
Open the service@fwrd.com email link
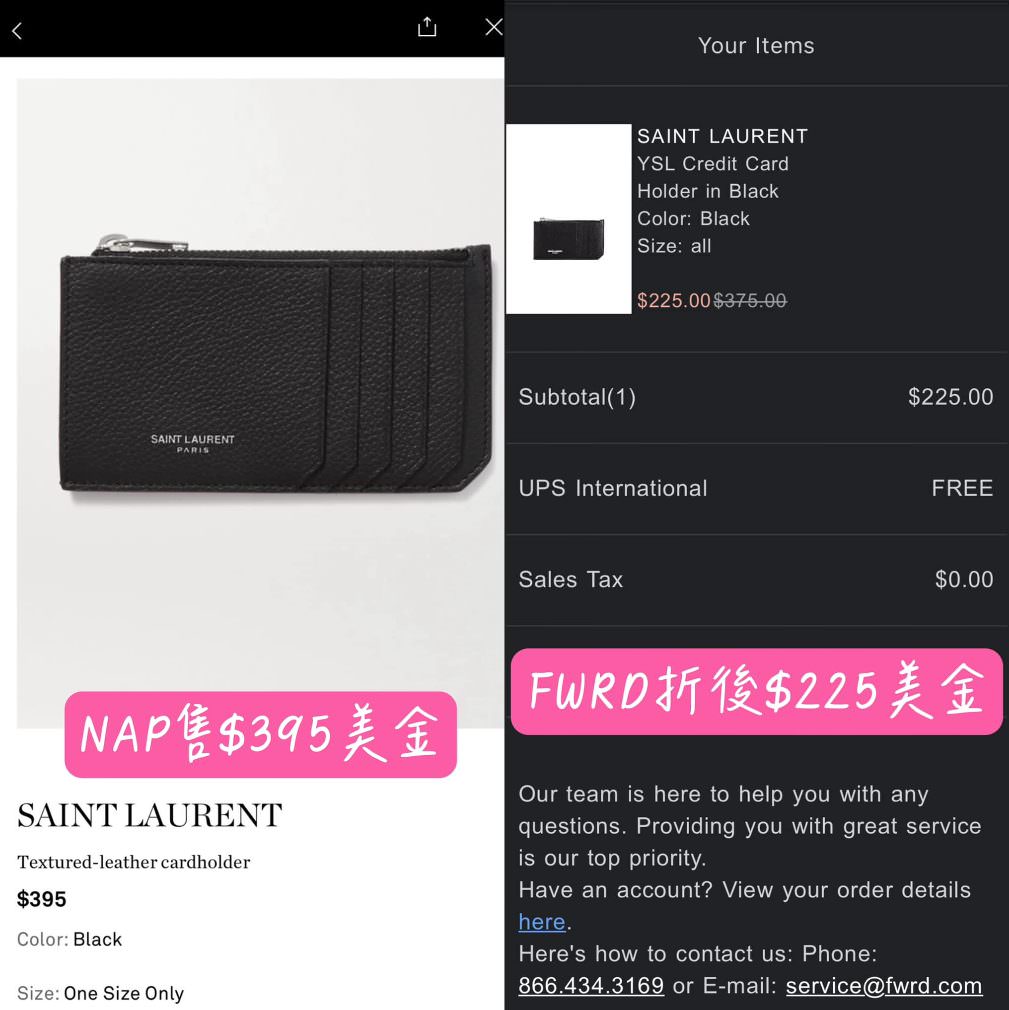[884, 986]
